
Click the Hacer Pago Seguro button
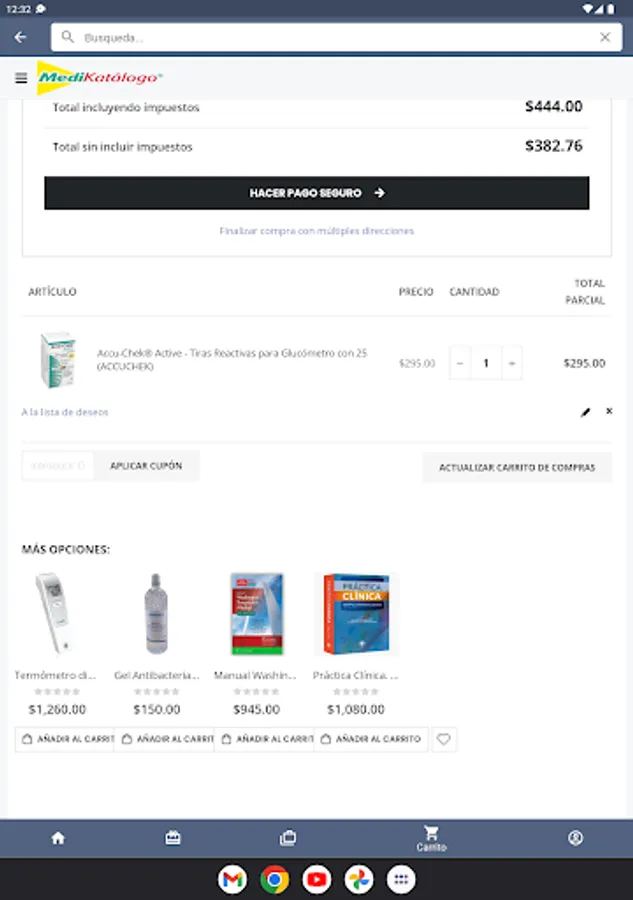[x=317, y=193]
